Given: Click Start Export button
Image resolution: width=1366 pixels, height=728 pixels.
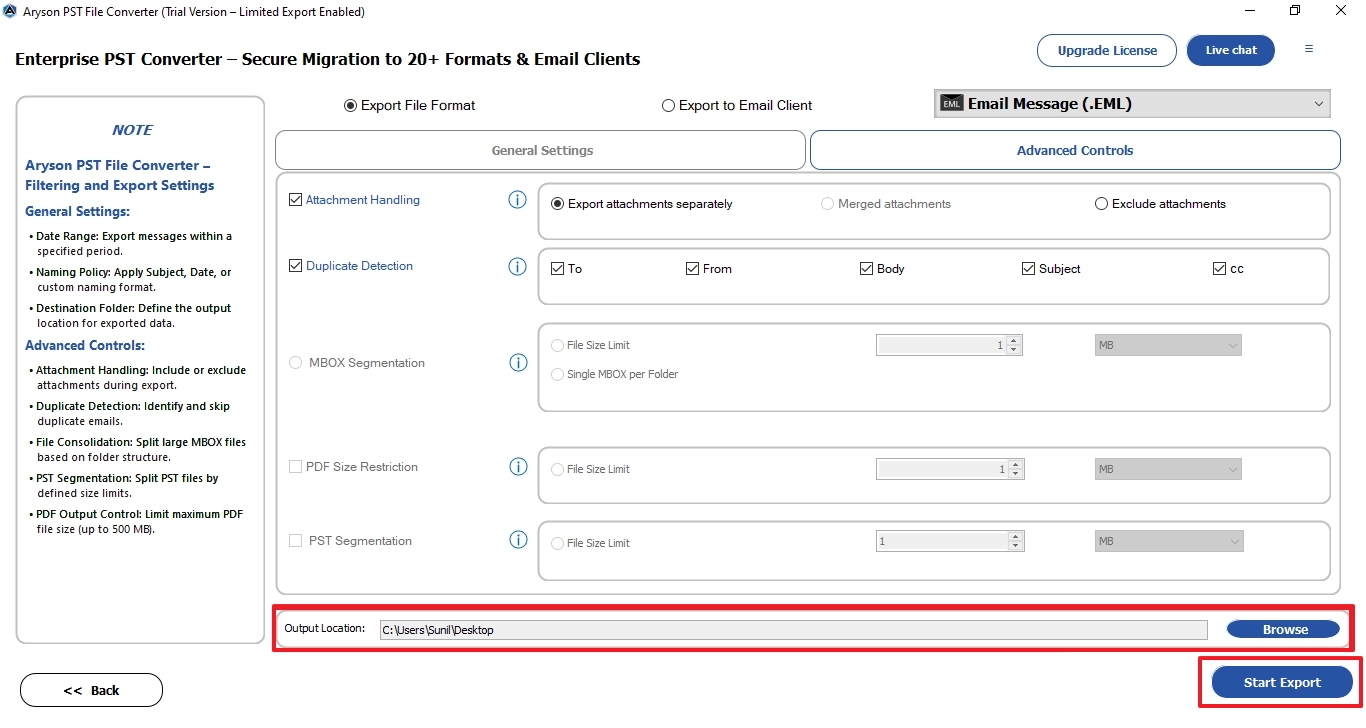Looking at the screenshot, I should pos(1282,682).
